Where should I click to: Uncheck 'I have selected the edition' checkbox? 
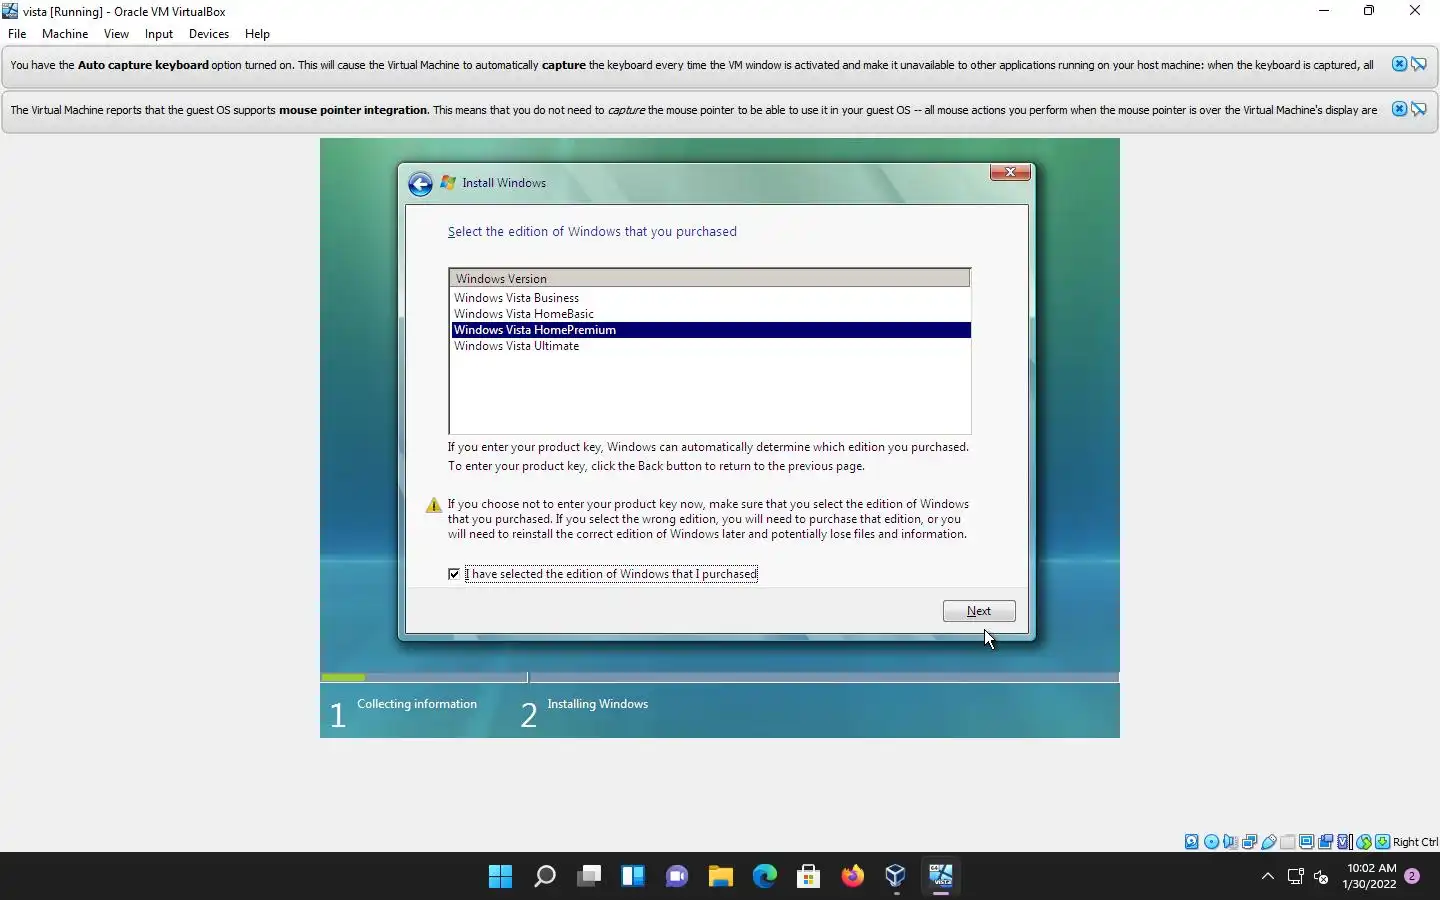point(454,574)
